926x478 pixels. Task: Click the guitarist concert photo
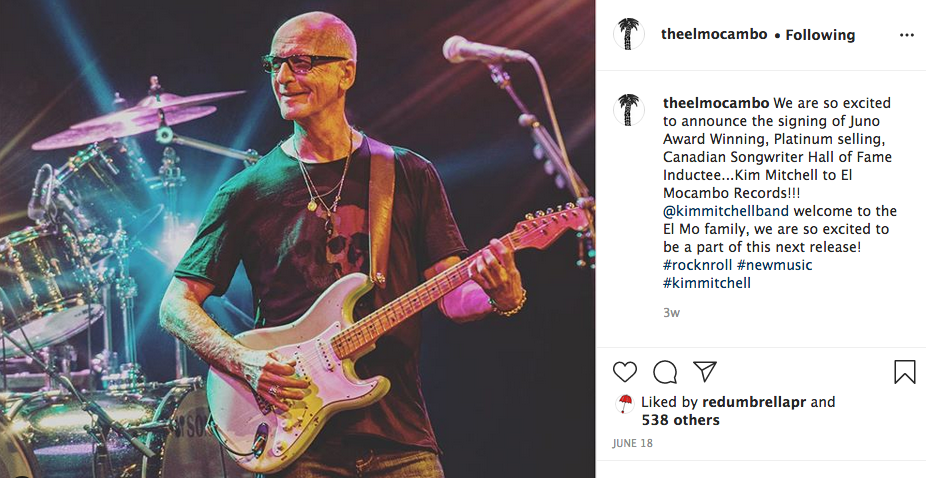click(298, 239)
